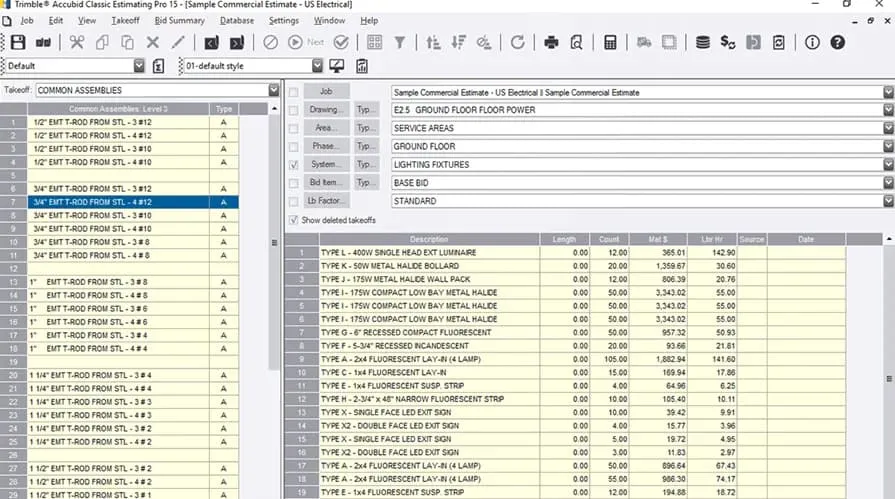Open the Edit menu
895x499 pixels.
tap(56, 21)
